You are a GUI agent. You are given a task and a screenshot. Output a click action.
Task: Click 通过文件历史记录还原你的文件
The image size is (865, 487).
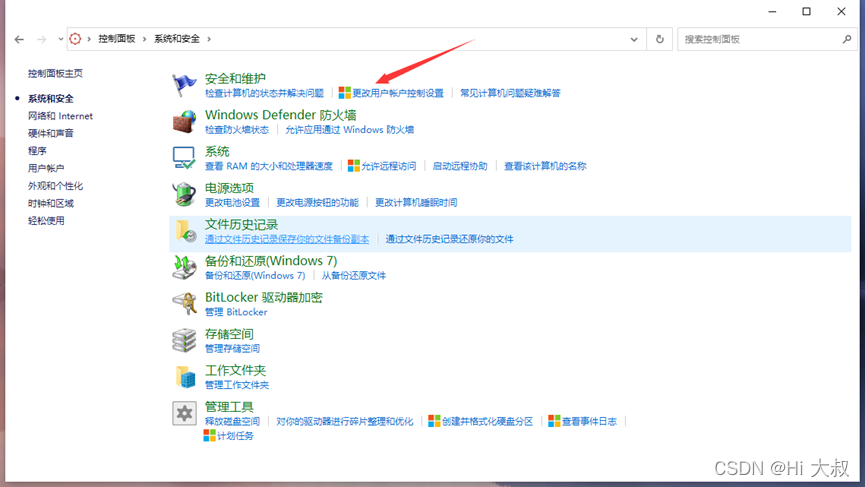coord(449,239)
